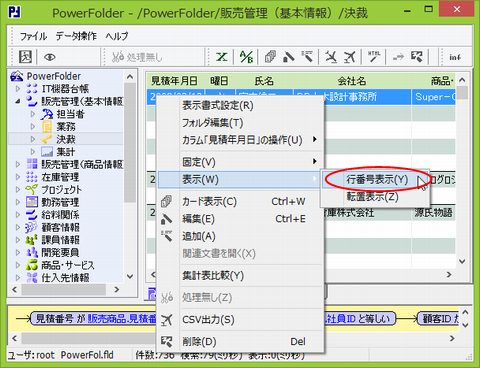Expand the 開発要員 tree node

click(18, 252)
